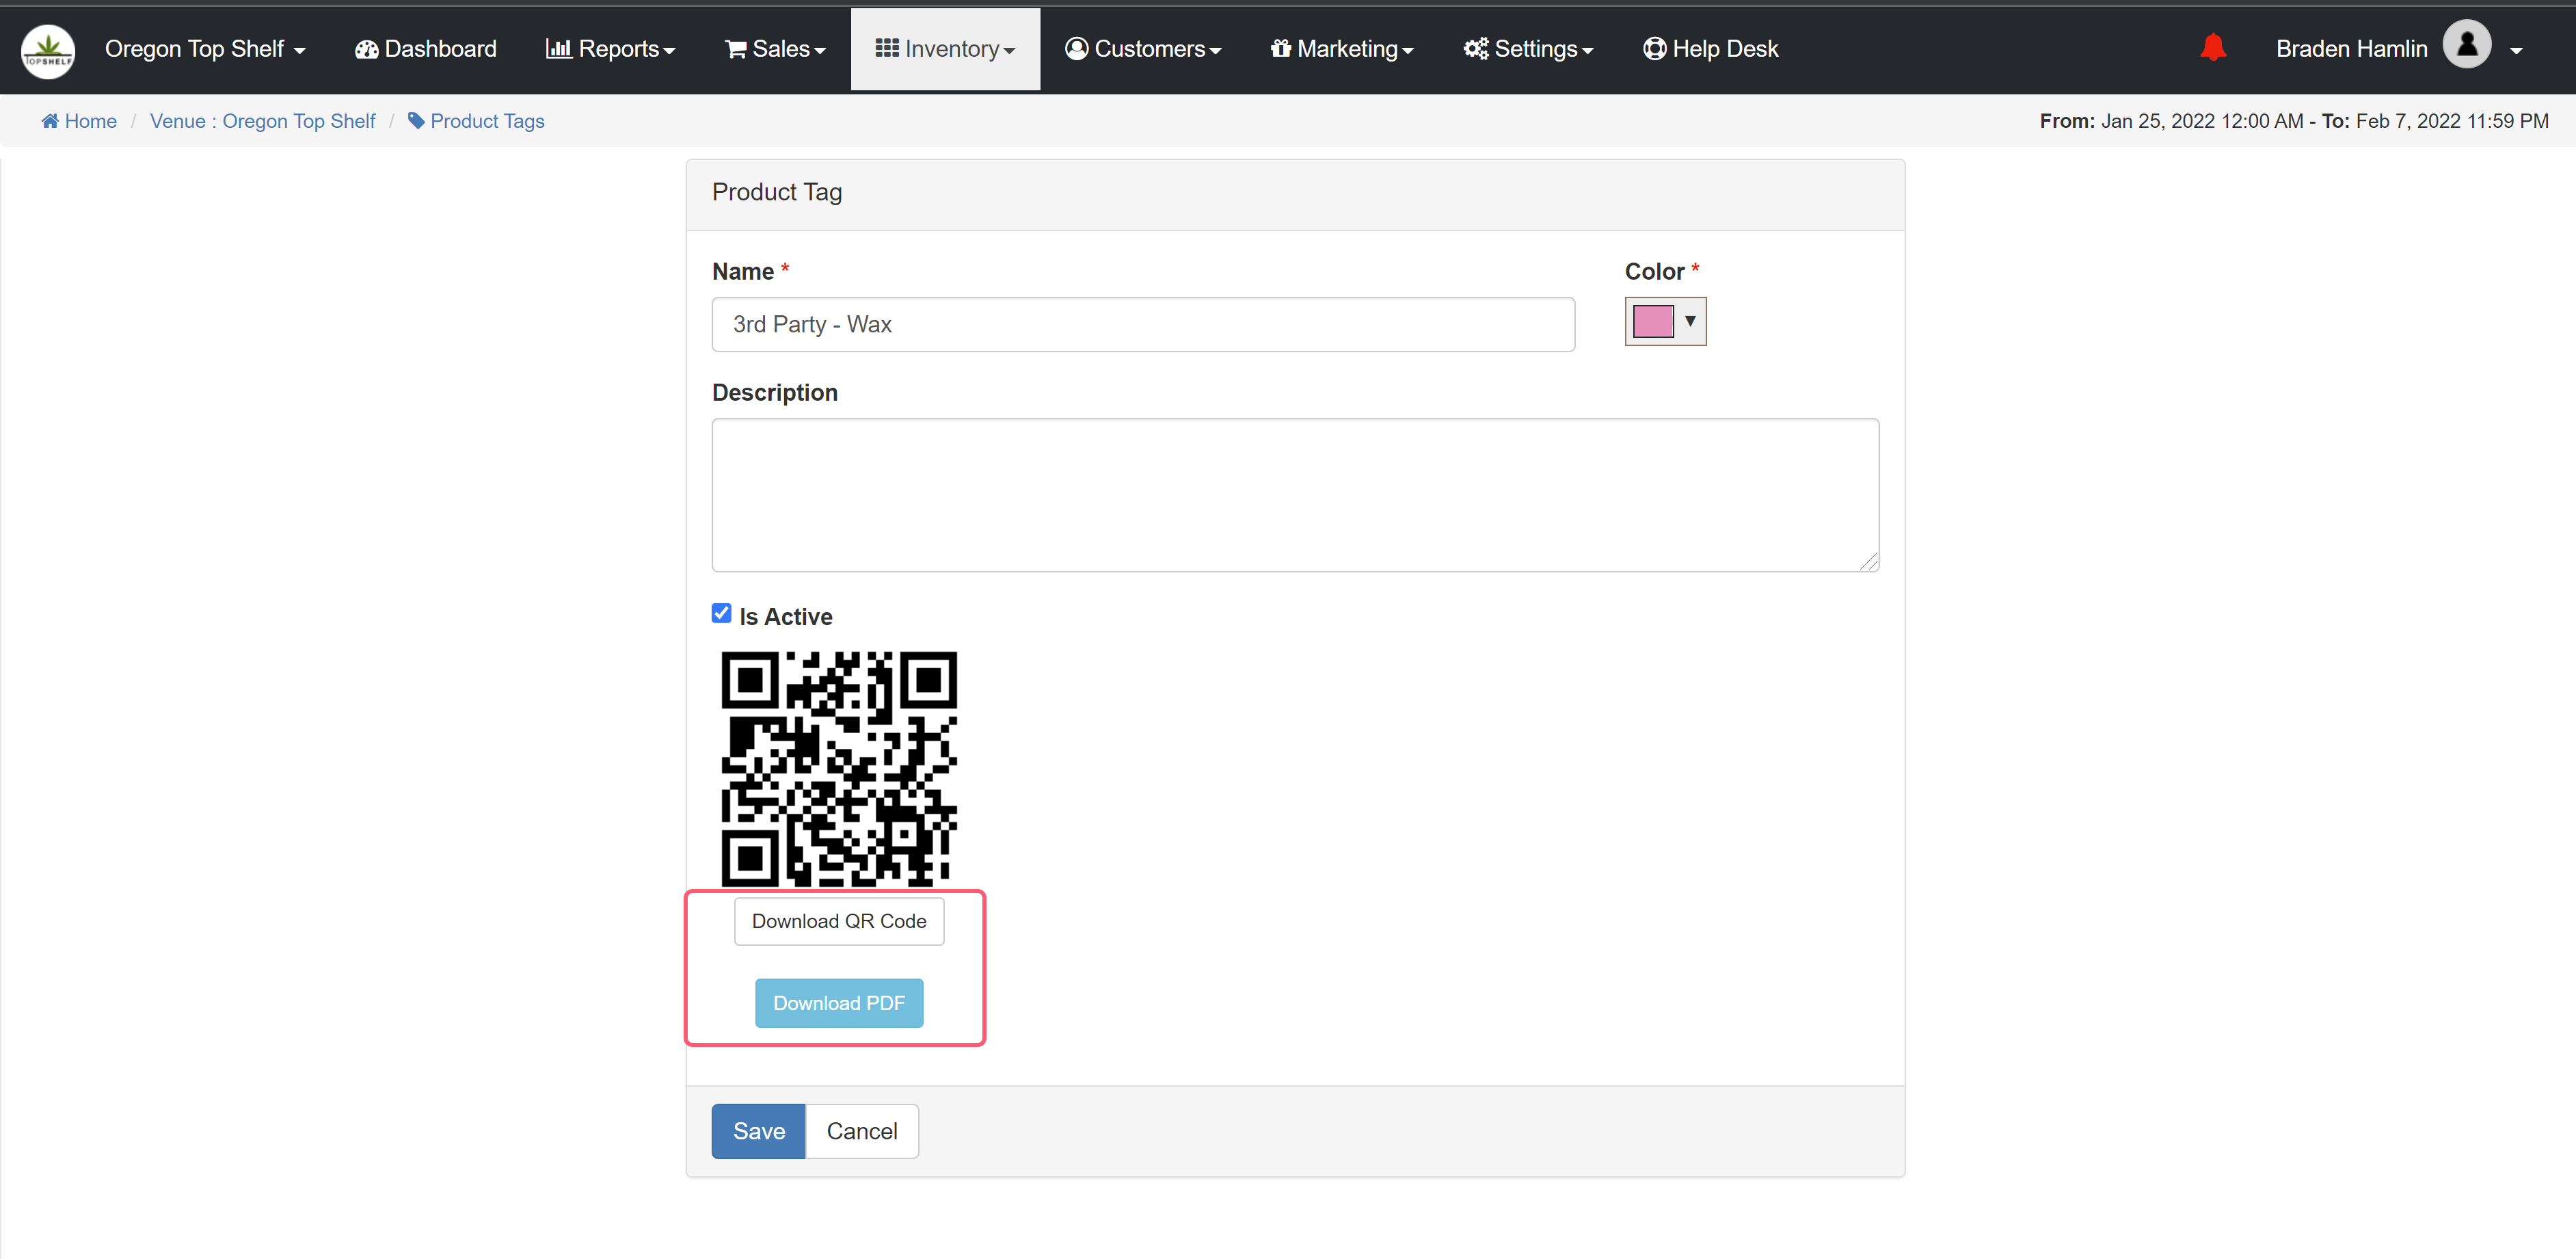Expand the Oregon Top Shelf venue dropdown
The width and height of the screenshot is (2576, 1259).
tap(205, 49)
